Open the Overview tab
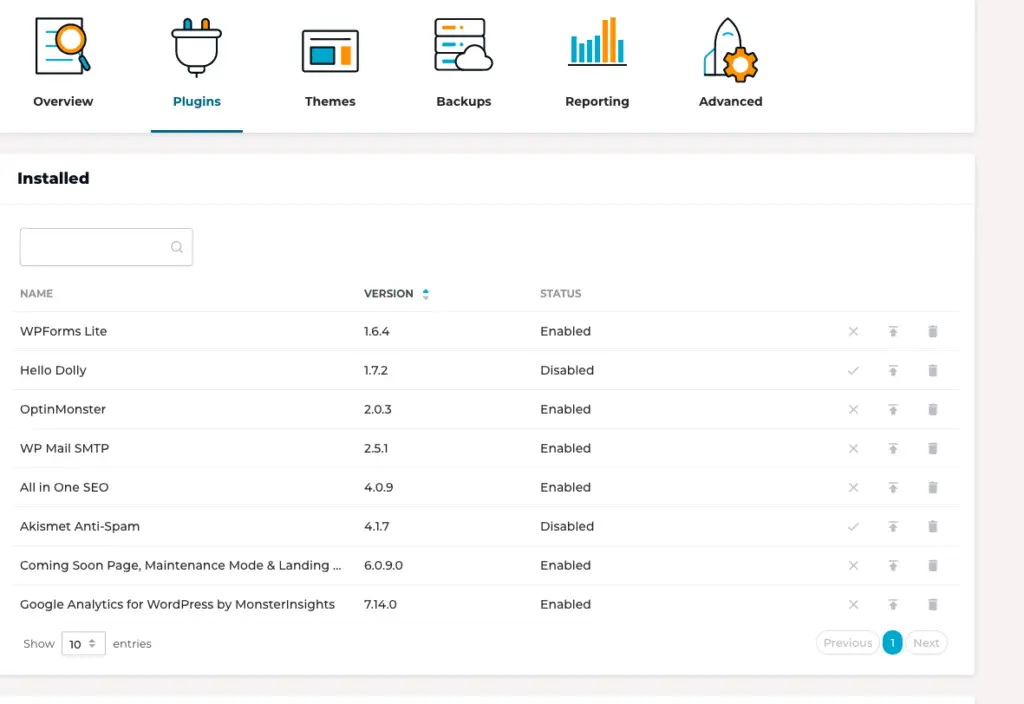This screenshot has width=1024, height=704. click(x=63, y=64)
